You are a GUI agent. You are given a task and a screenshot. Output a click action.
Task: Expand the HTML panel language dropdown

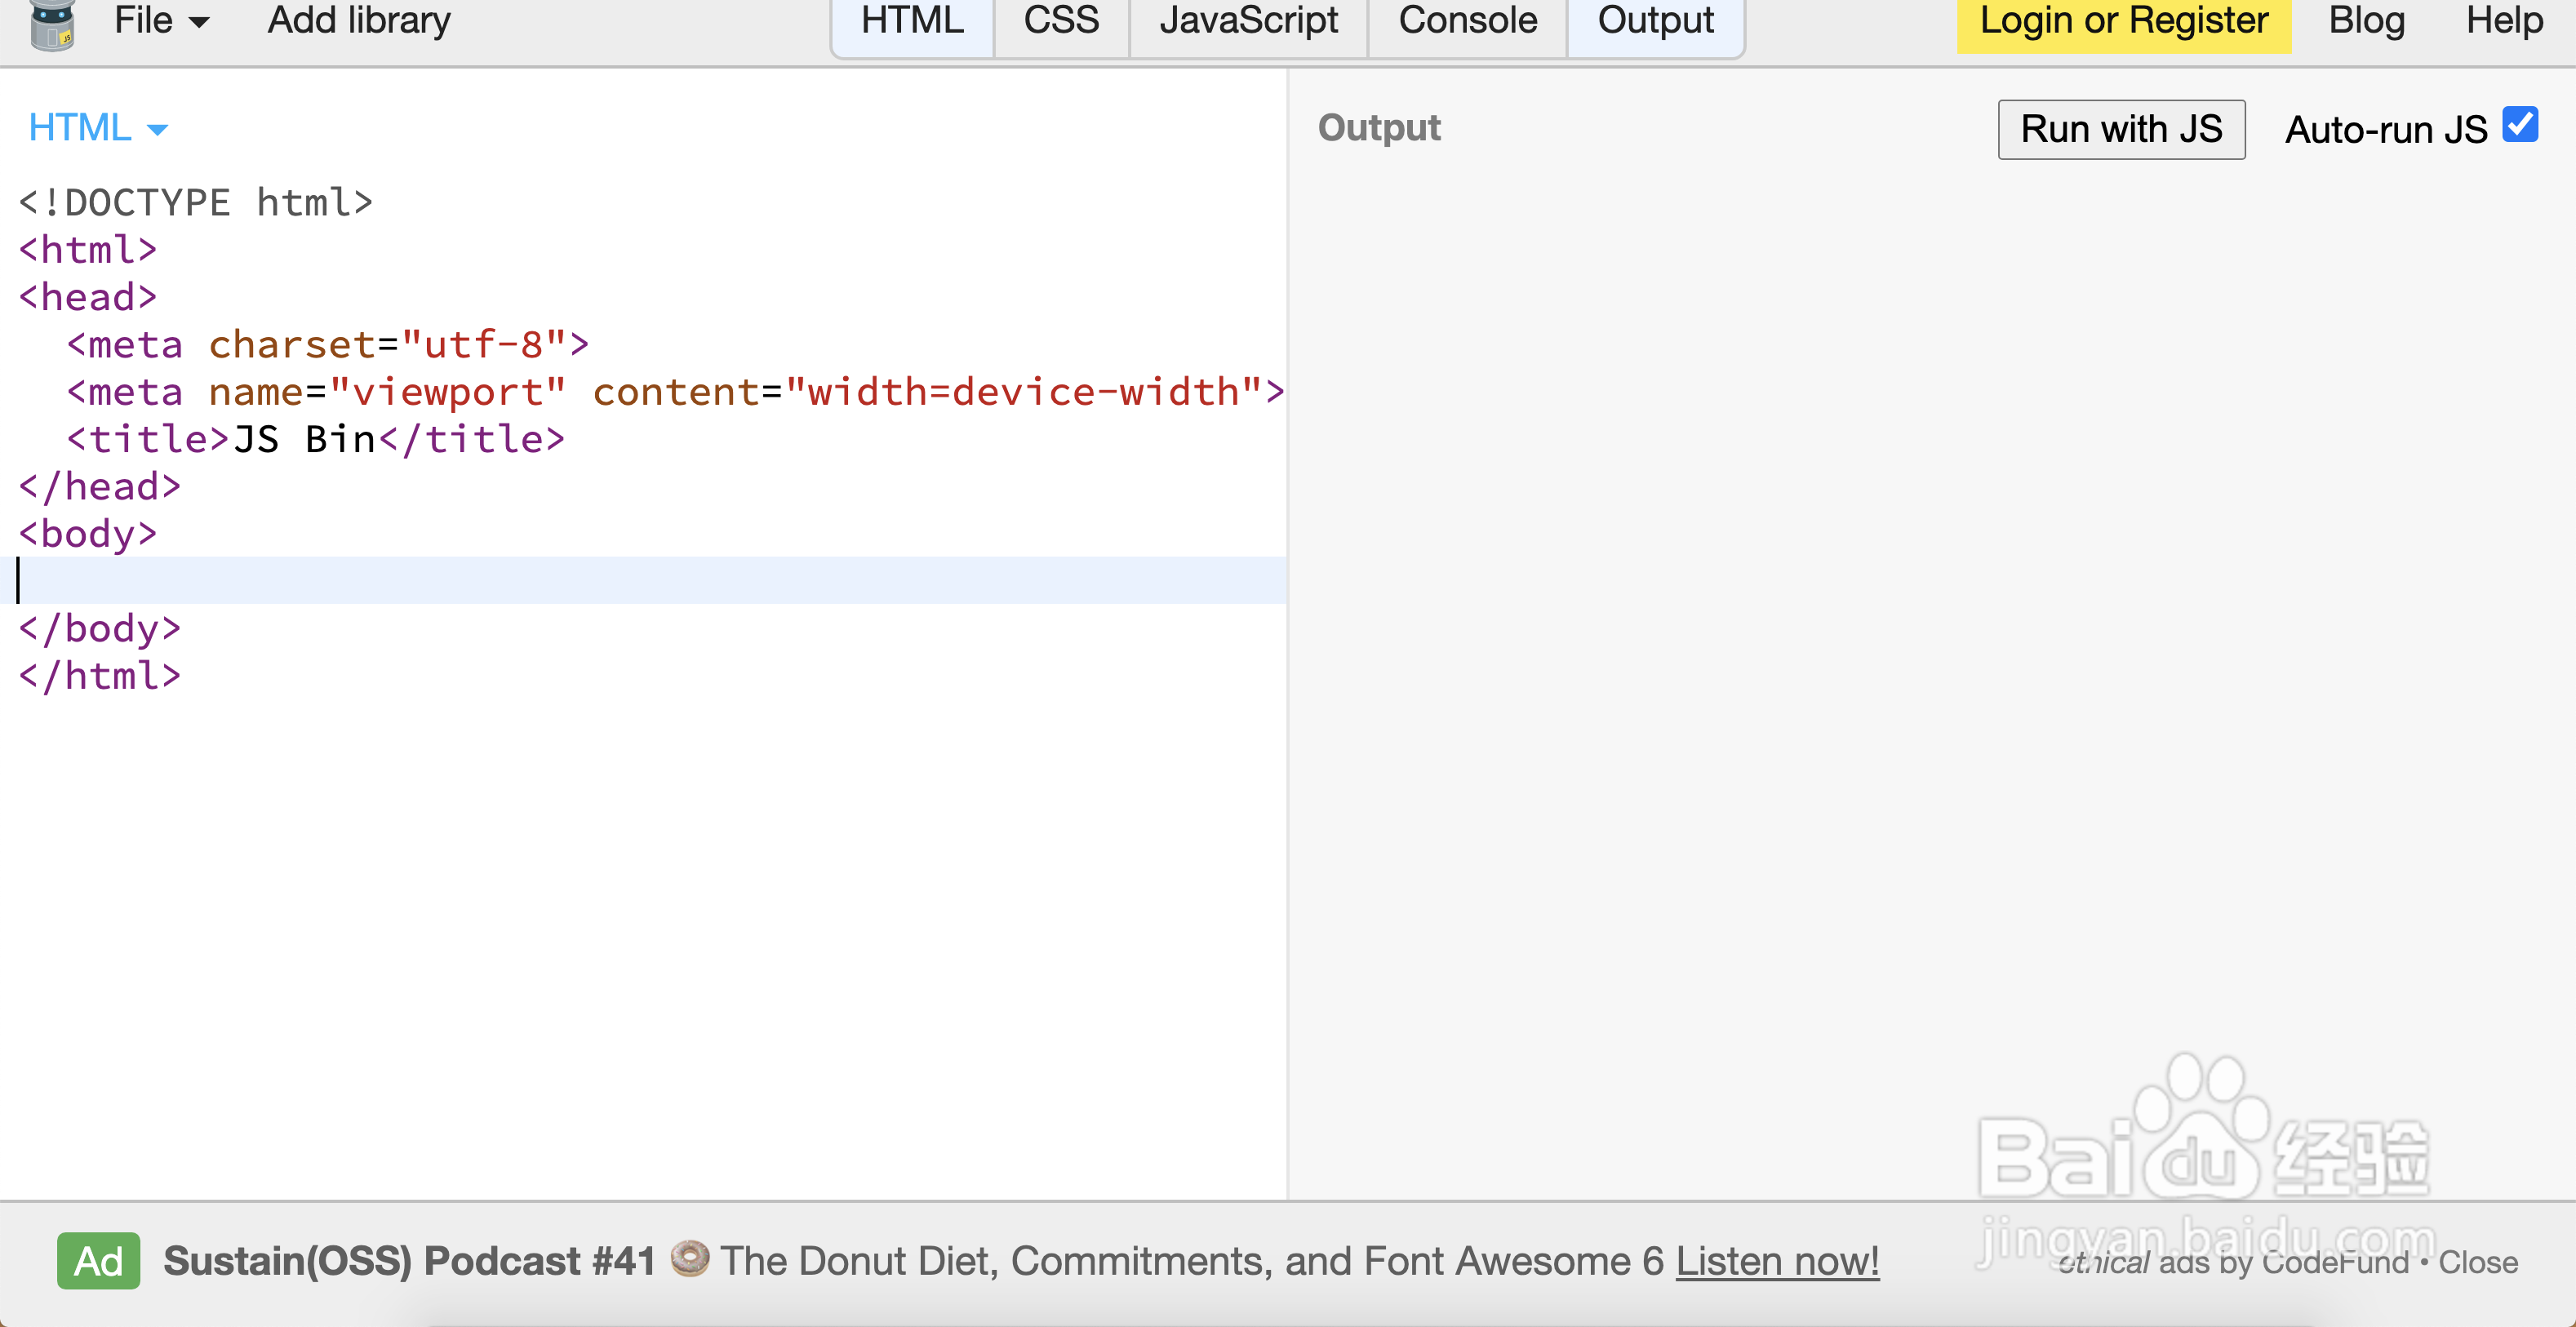pyautogui.click(x=98, y=128)
